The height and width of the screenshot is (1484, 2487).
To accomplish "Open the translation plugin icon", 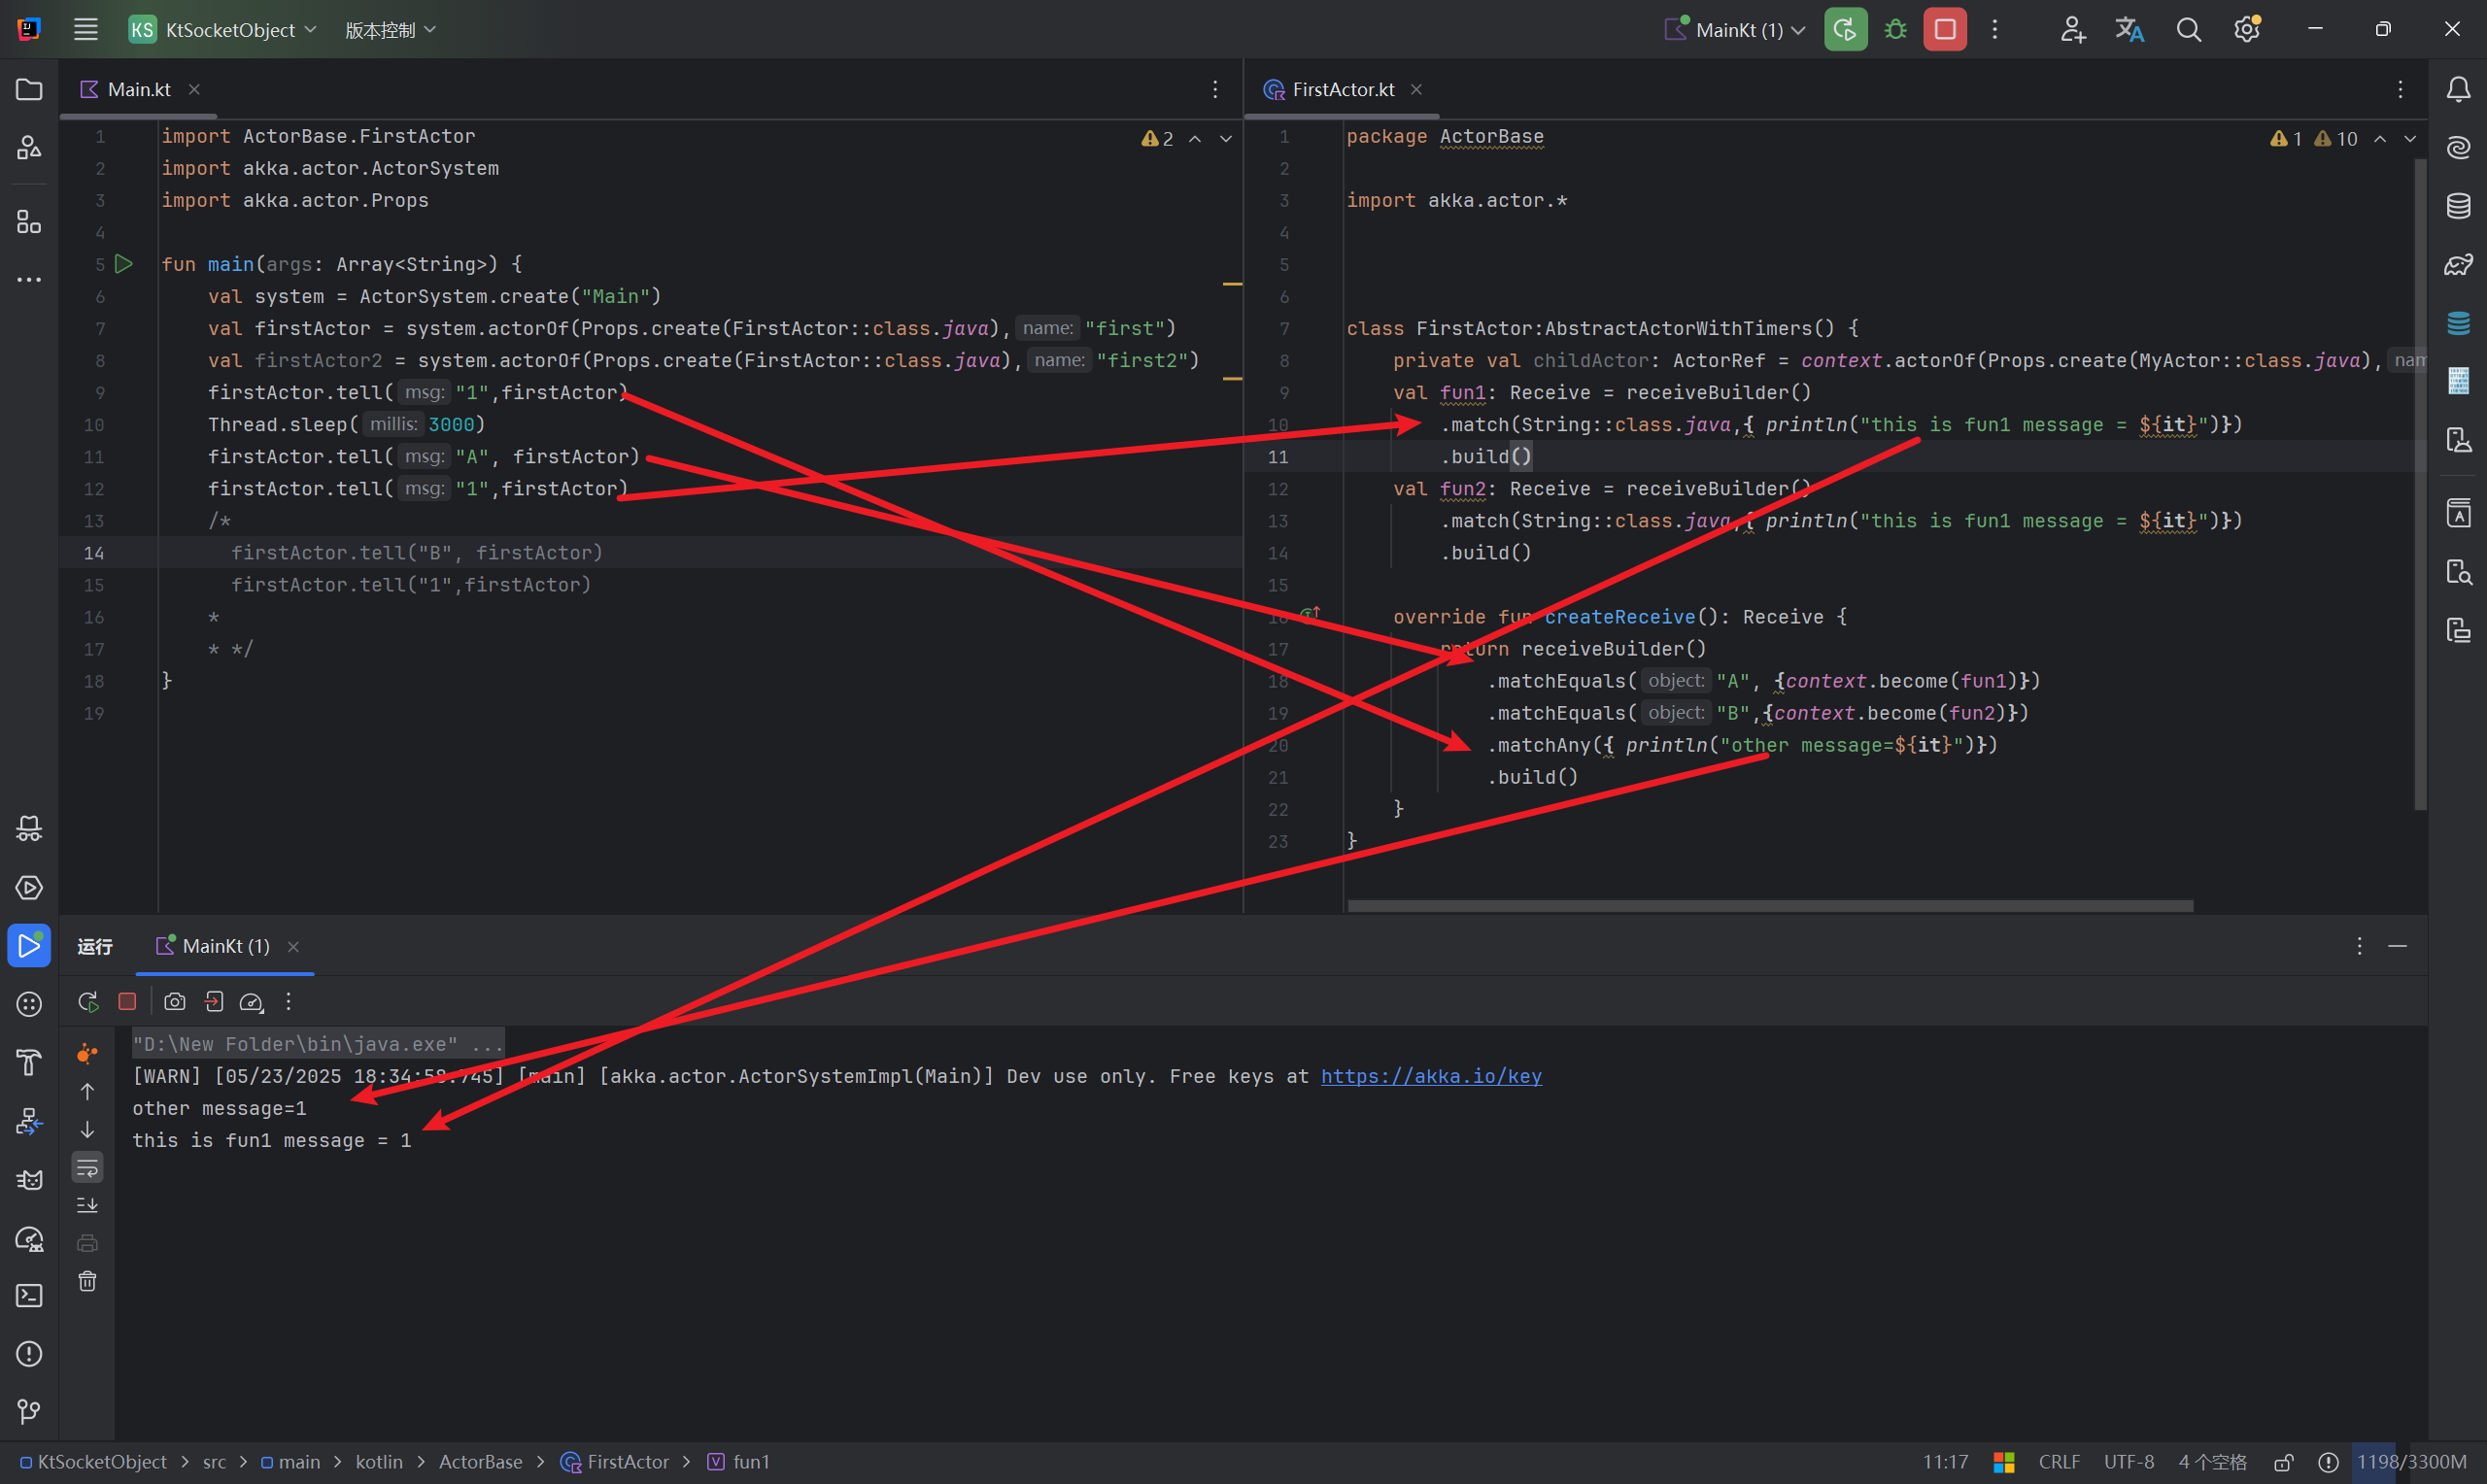I will tap(2130, 29).
